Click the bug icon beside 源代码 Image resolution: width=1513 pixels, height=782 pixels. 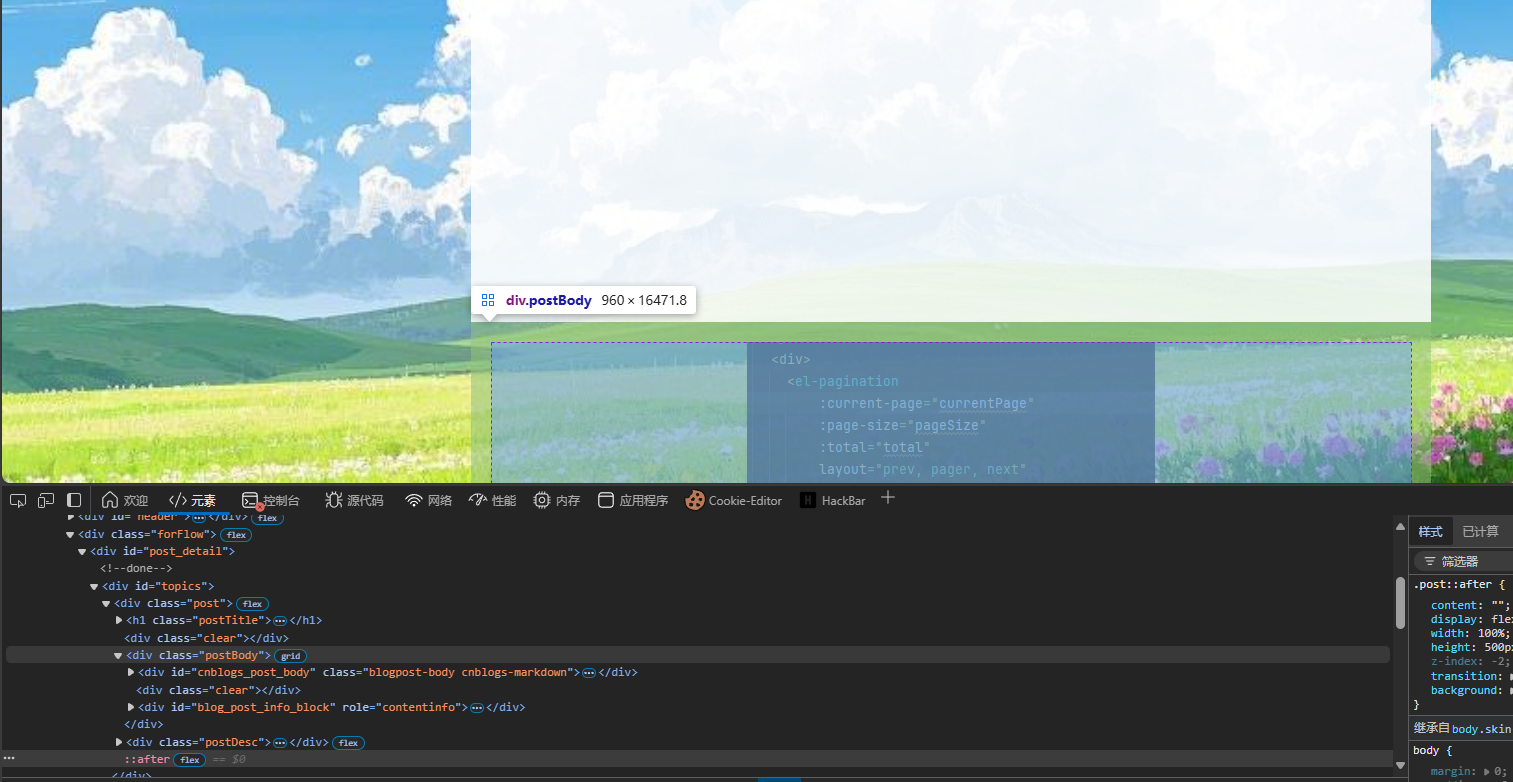pos(333,500)
